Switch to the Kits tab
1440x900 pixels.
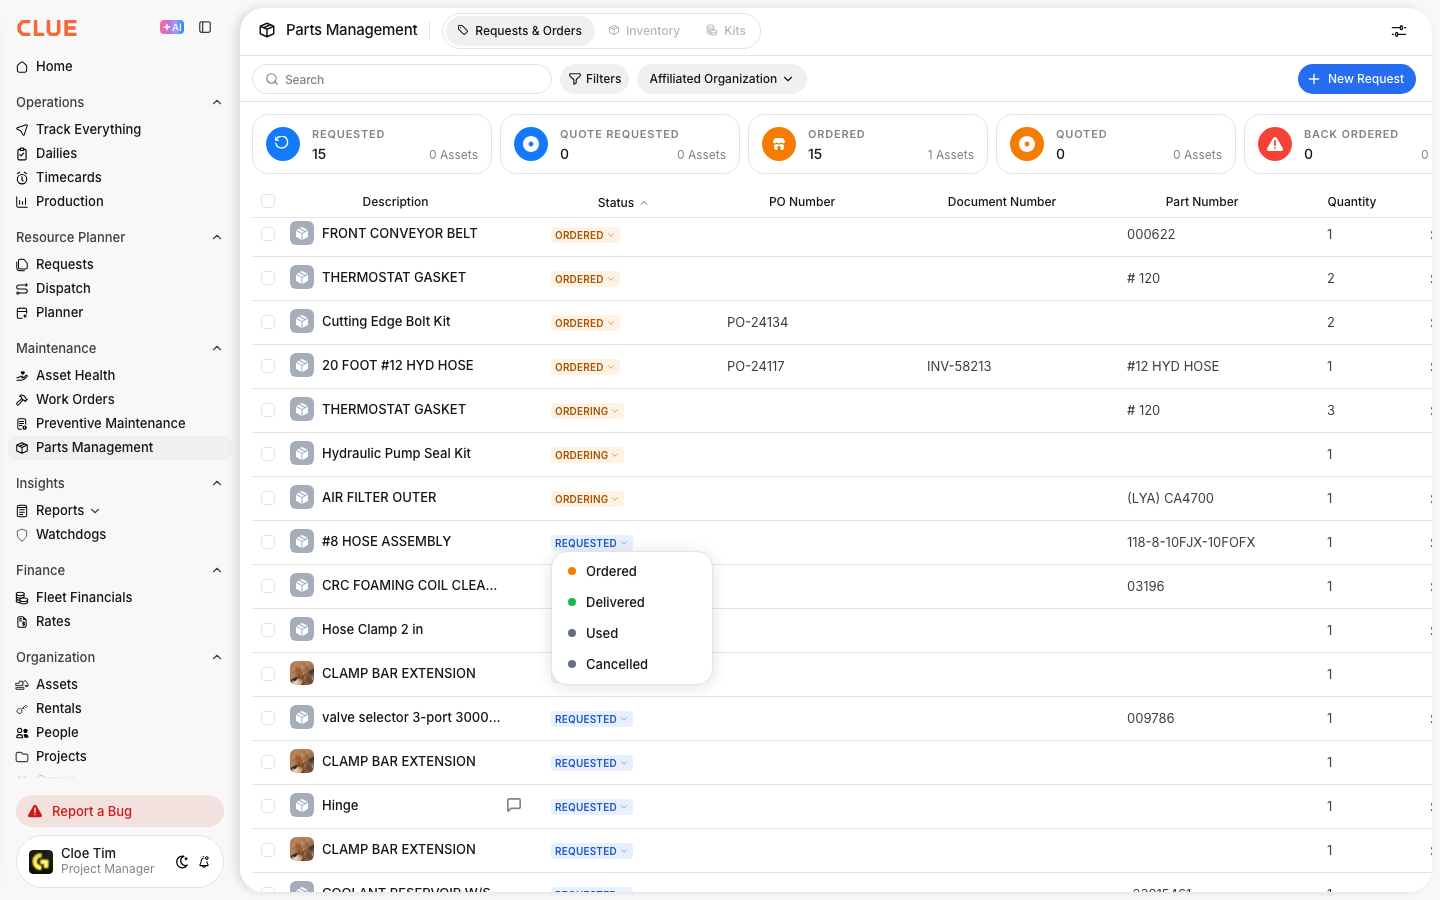click(726, 31)
